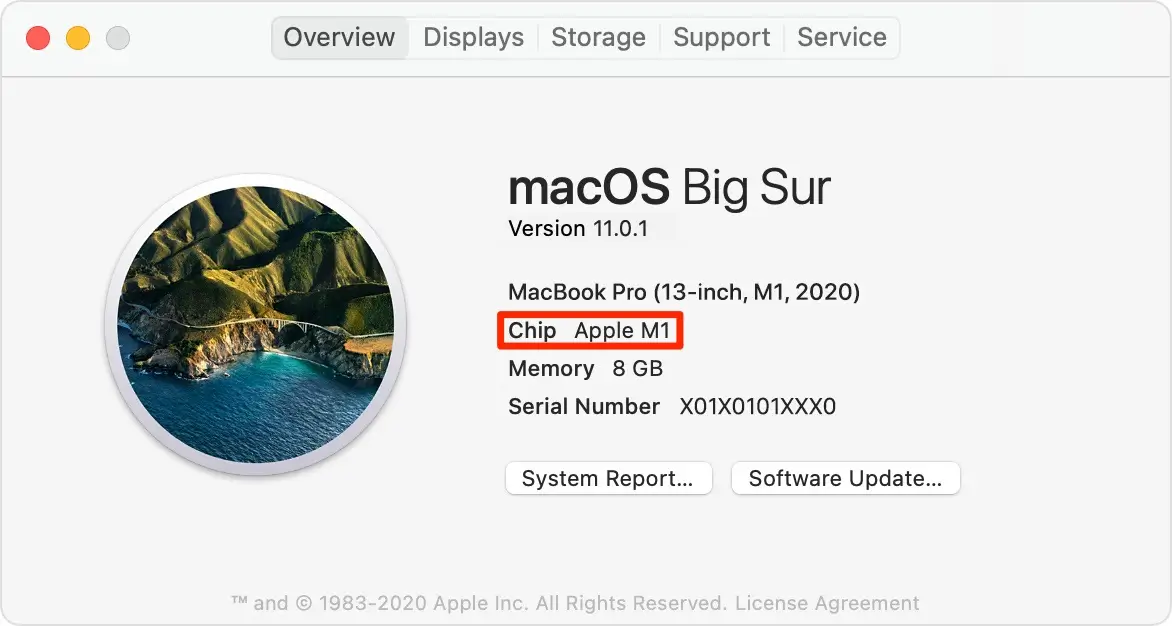Image resolution: width=1172 pixels, height=626 pixels.
Task: Click the Version 11.0.1 text
Action: [578, 229]
